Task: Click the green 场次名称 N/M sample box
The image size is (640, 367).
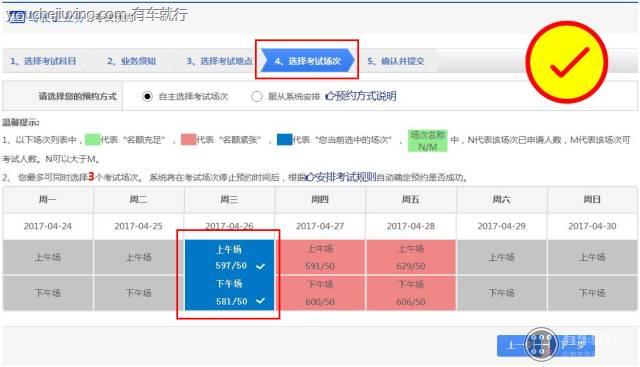Action: [x=427, y=141]
